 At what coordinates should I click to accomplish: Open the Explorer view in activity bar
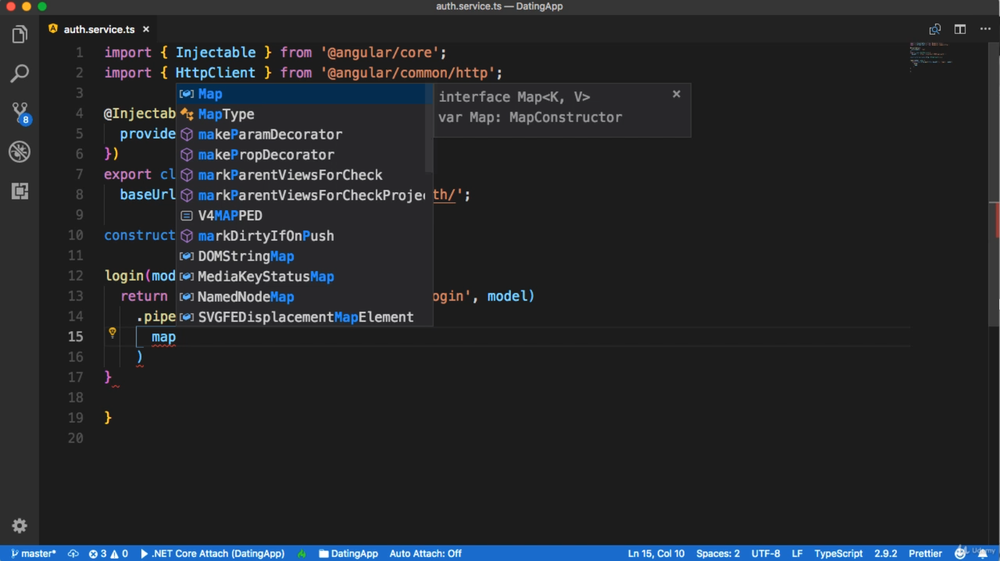tap(20, 35)
